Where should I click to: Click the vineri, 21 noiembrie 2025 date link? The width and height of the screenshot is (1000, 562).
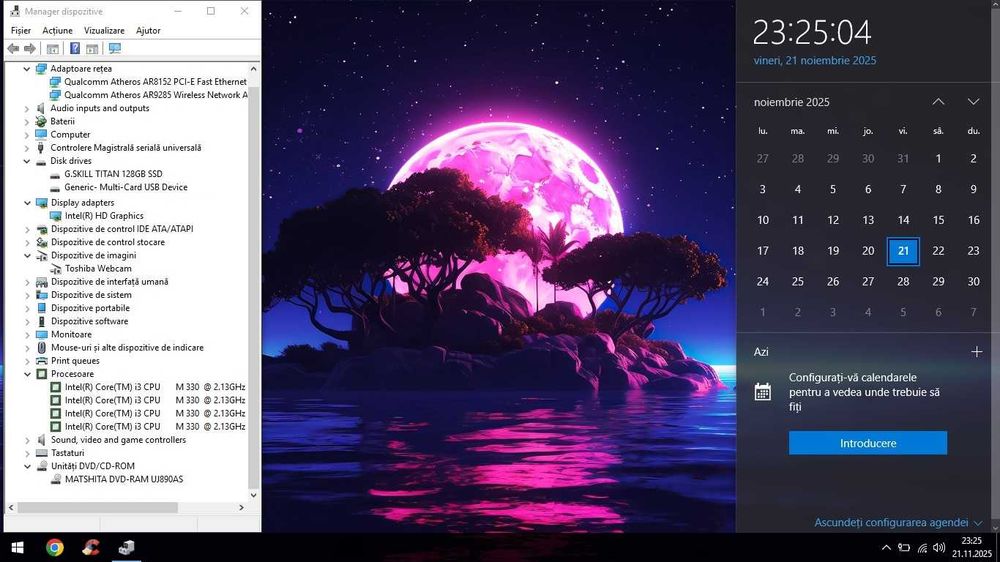[814, 61]
